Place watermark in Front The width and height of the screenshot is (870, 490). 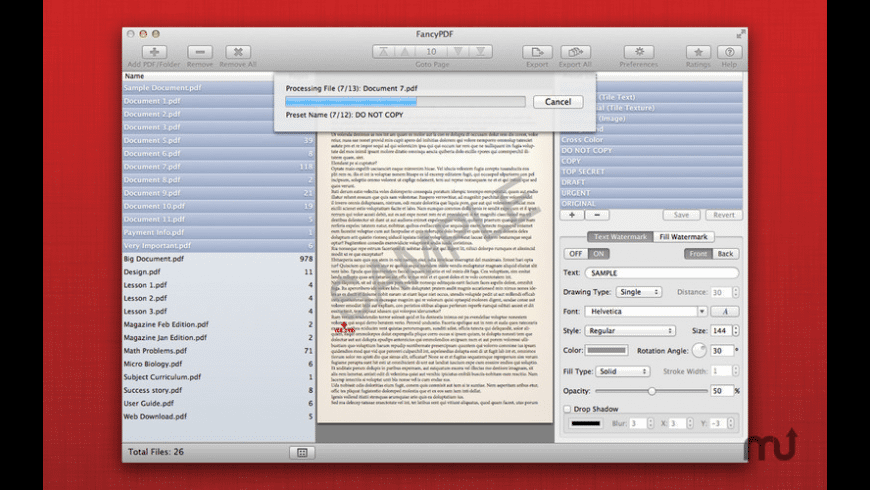[698, 254]
